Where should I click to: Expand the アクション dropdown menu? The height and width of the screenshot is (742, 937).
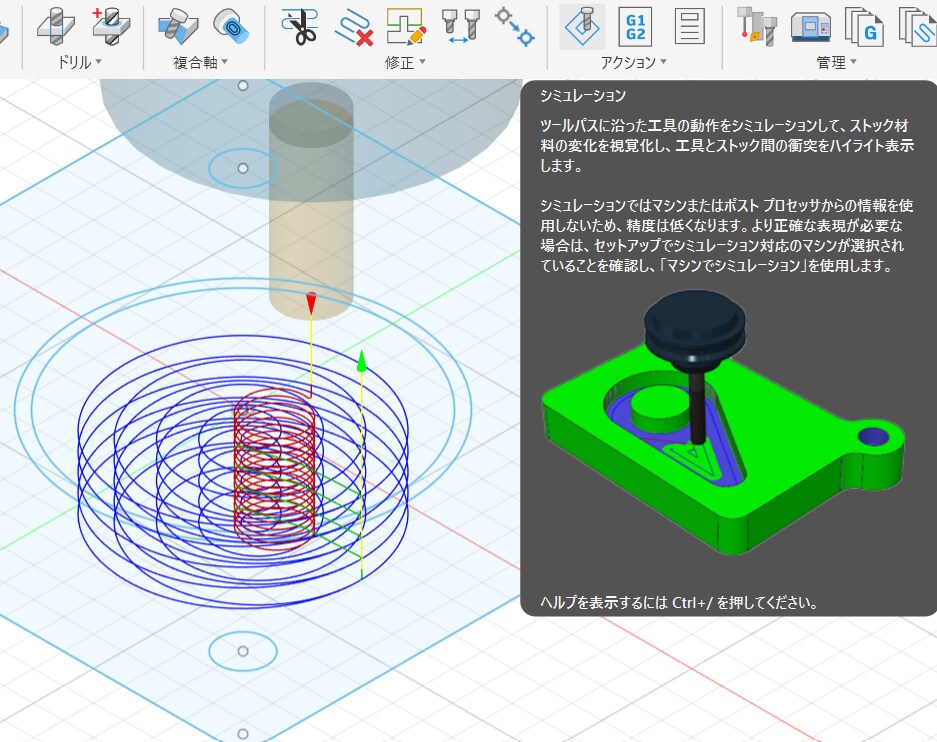(633, 62)
